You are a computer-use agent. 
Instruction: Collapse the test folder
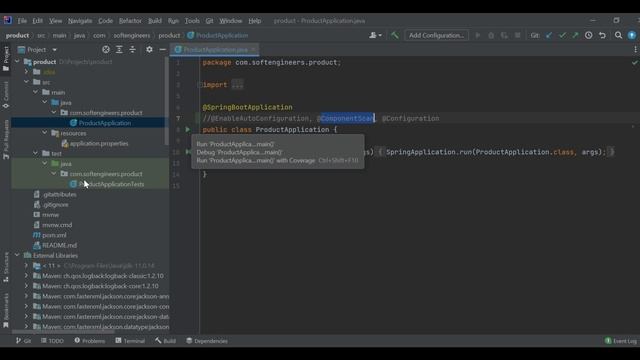click(36, 153)
